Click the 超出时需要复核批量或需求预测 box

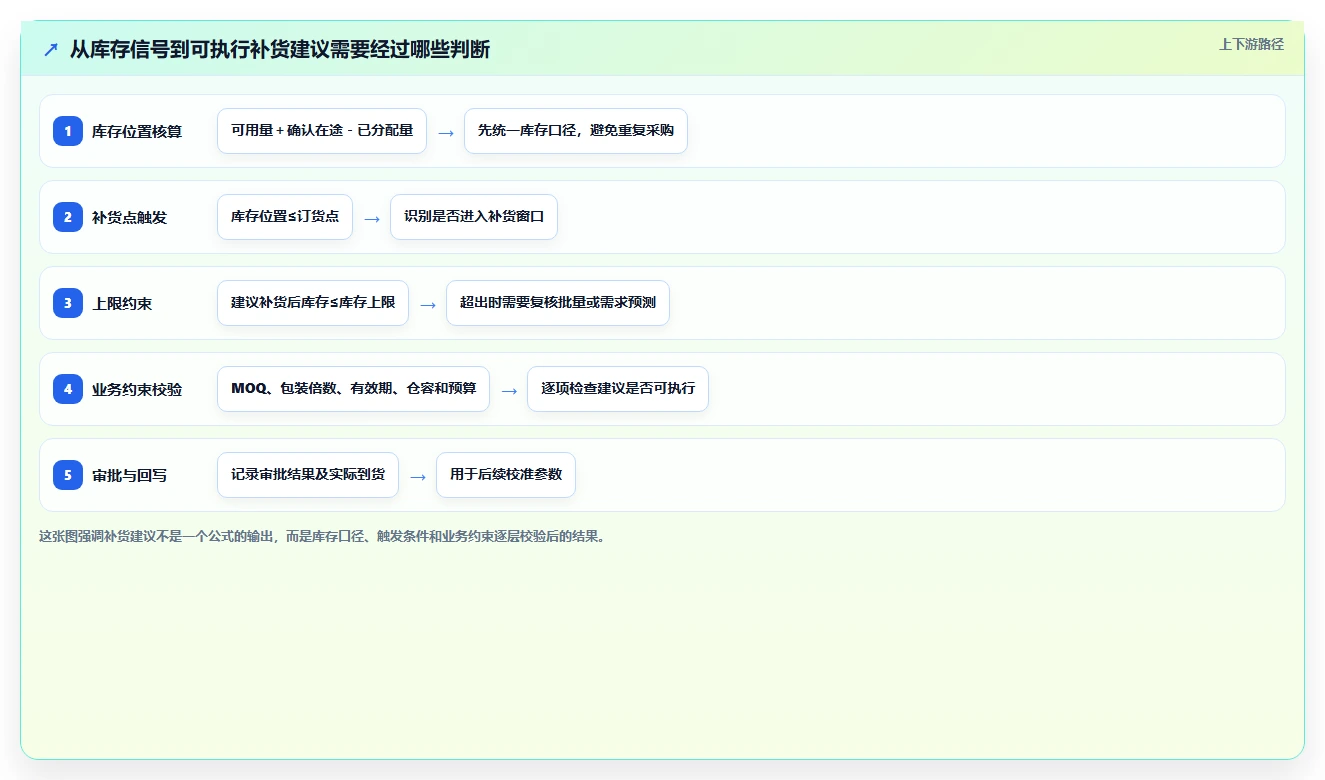click(558, 303)
